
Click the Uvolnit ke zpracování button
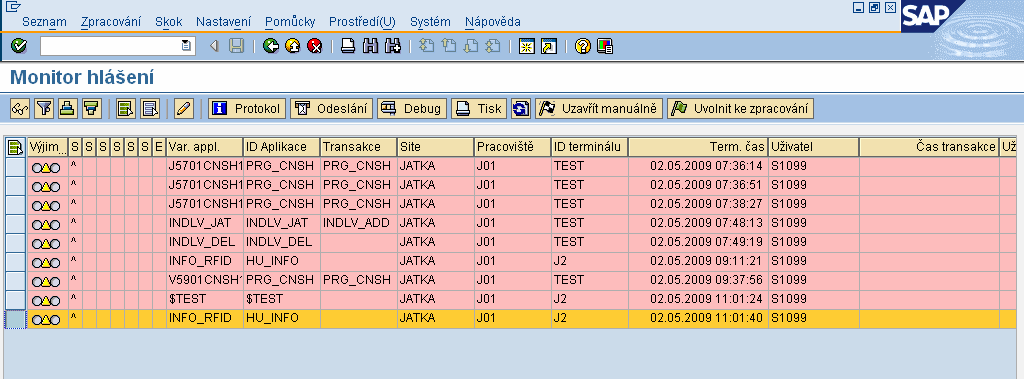(x=741, y=108)
